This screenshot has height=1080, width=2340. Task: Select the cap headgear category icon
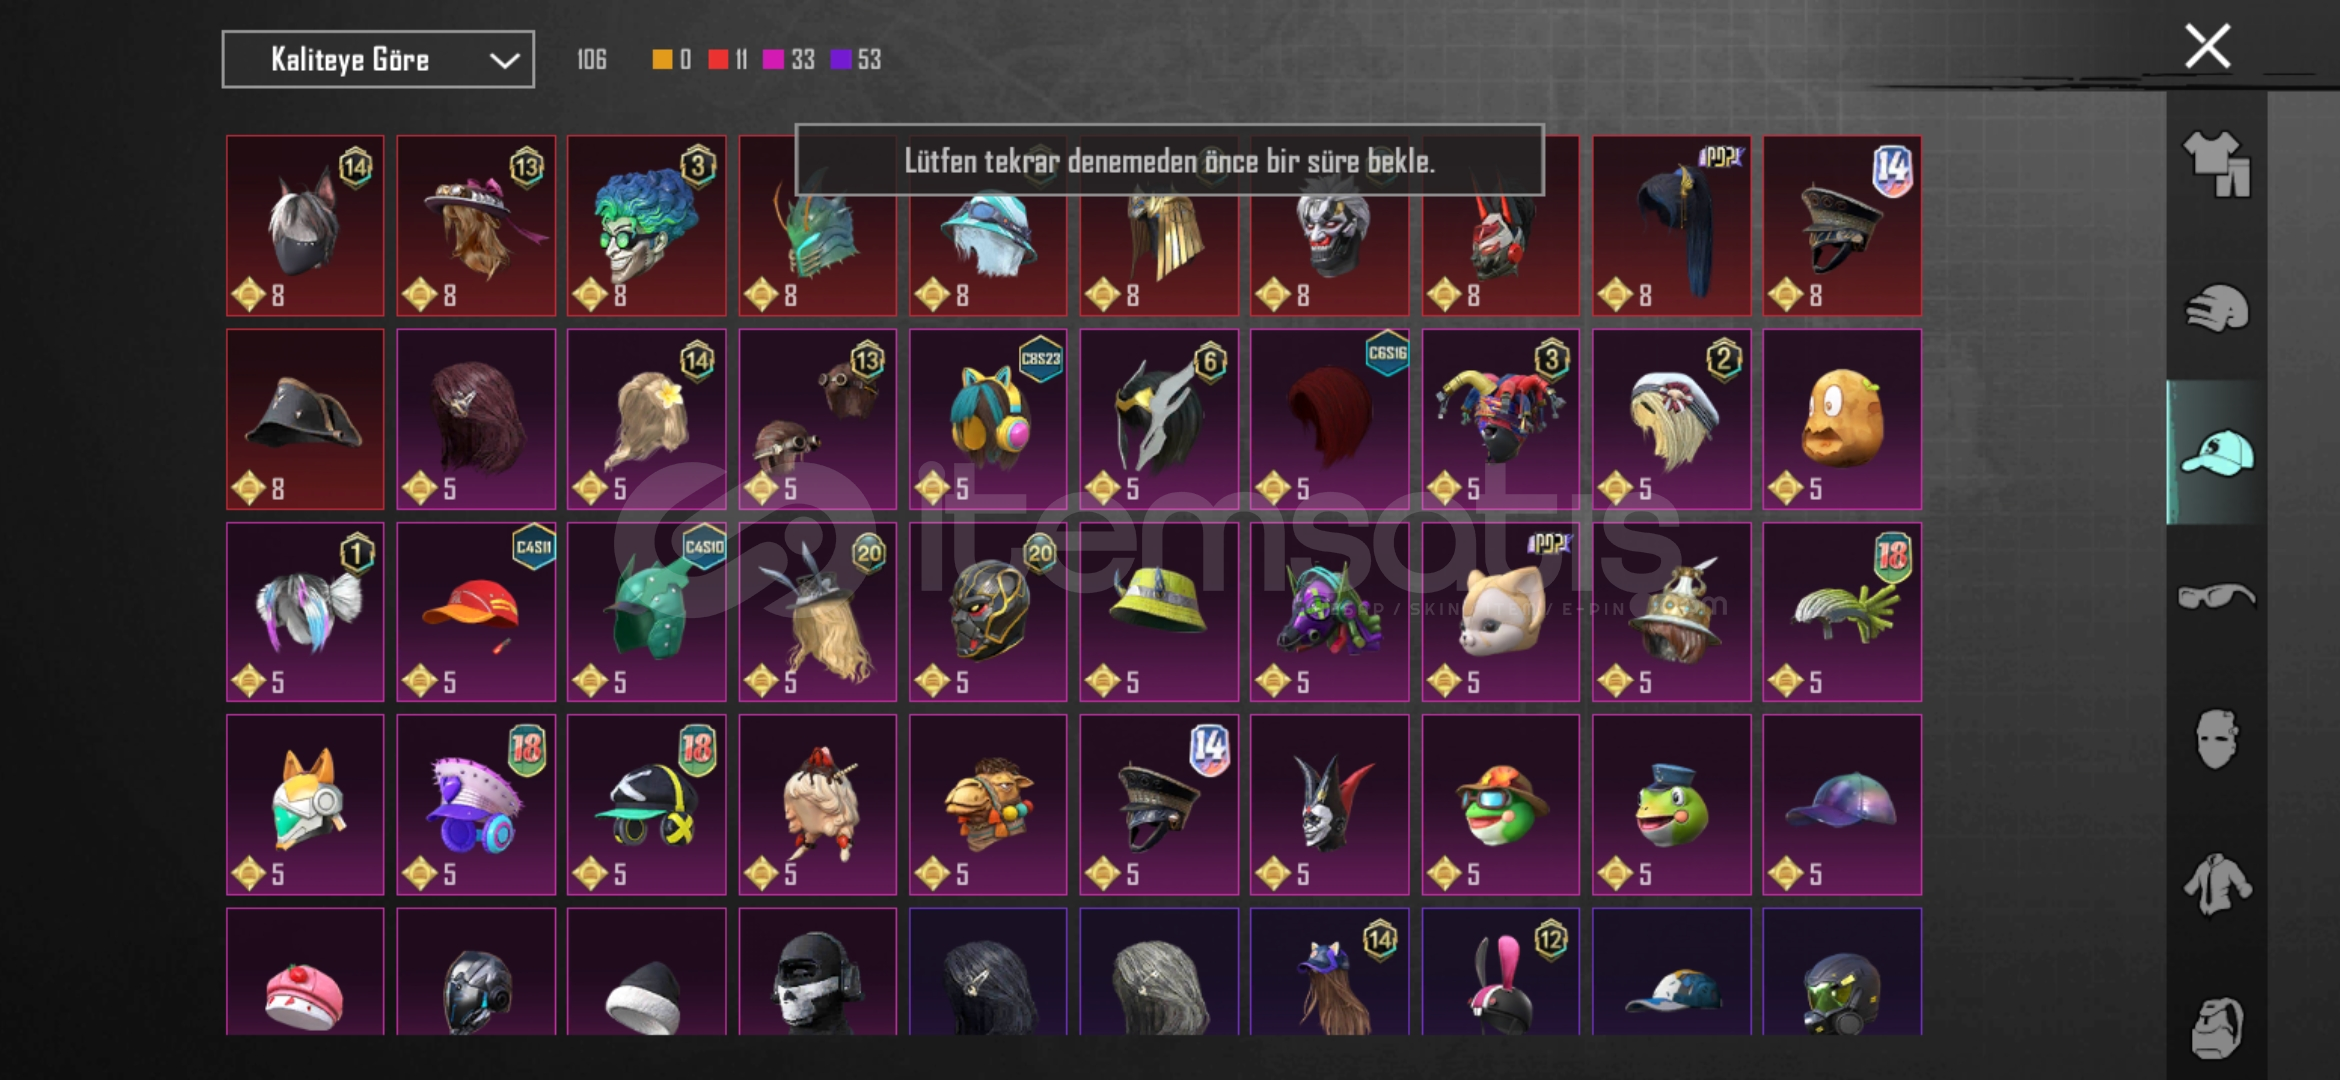[2216, 454]
